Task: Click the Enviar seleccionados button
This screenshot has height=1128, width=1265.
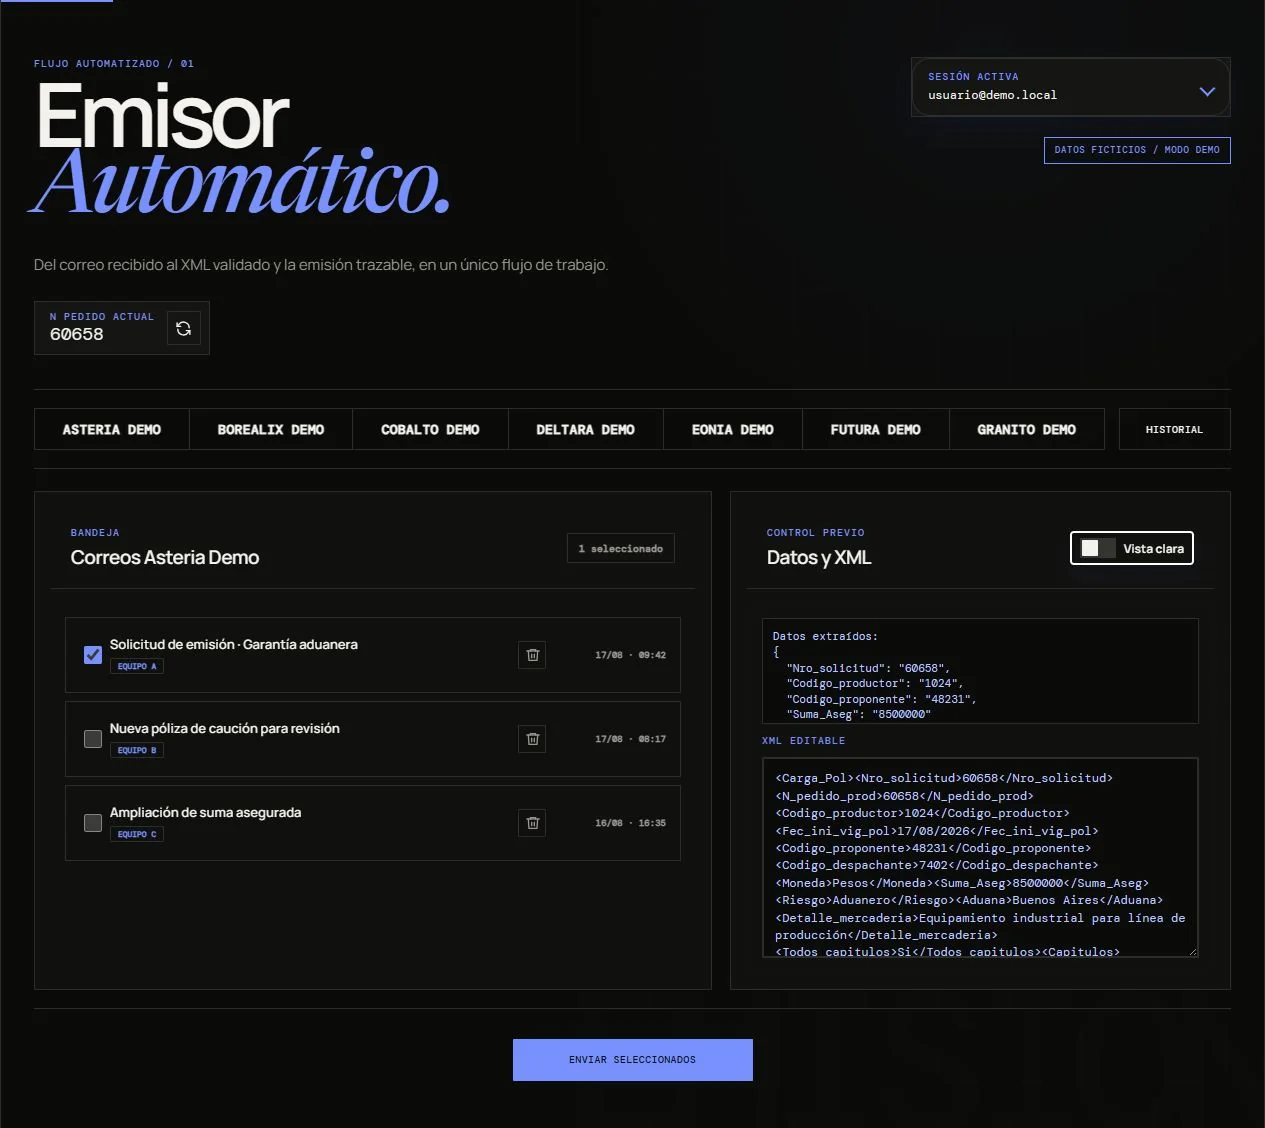Action: (x=633, y=1060)
